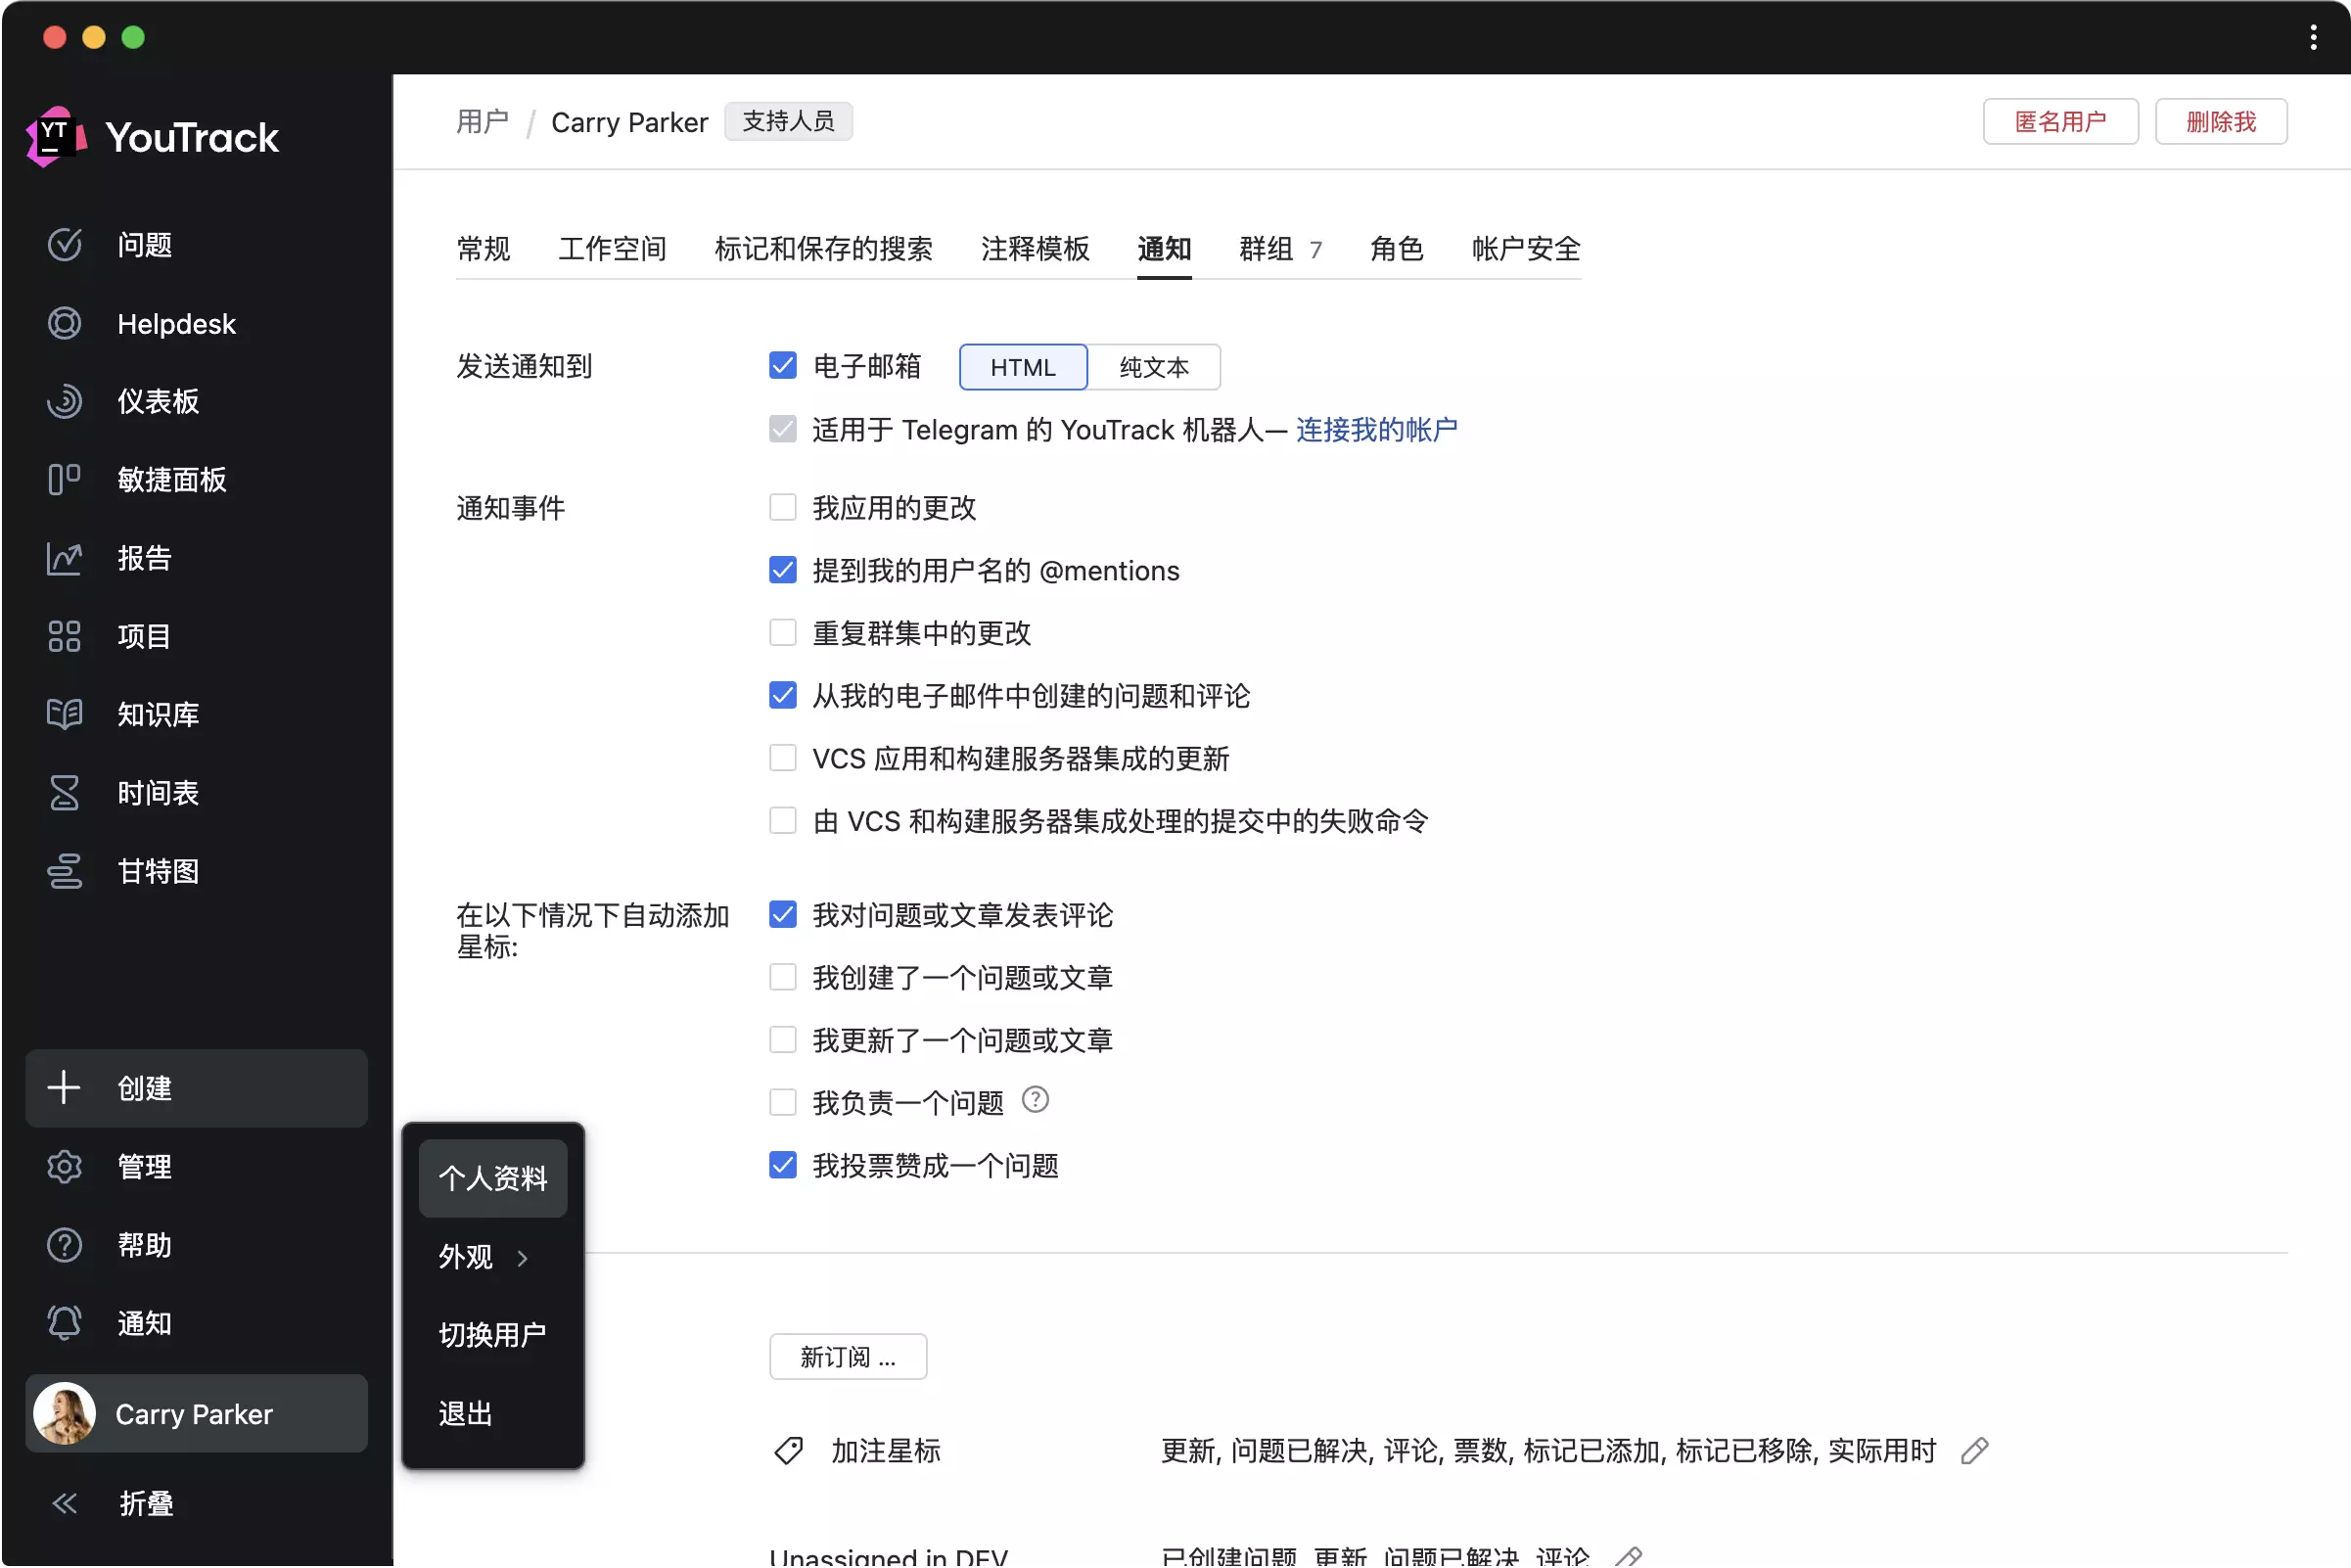The image size is (2351, 1568).
Task: Click 新订阅 button to add subscription
Action: [847, 1357]
